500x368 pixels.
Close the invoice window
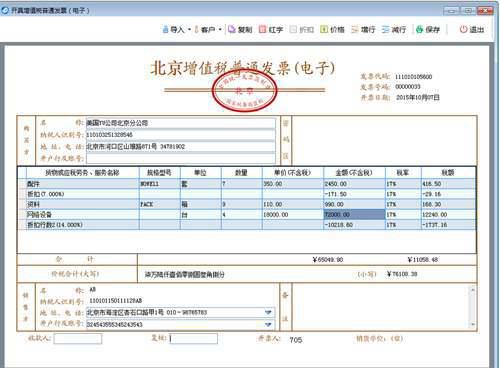485,11
